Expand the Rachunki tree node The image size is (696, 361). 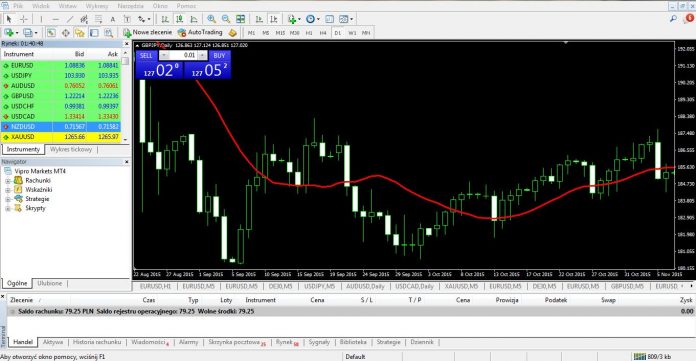pyautogui.click(x=8, y=181)
